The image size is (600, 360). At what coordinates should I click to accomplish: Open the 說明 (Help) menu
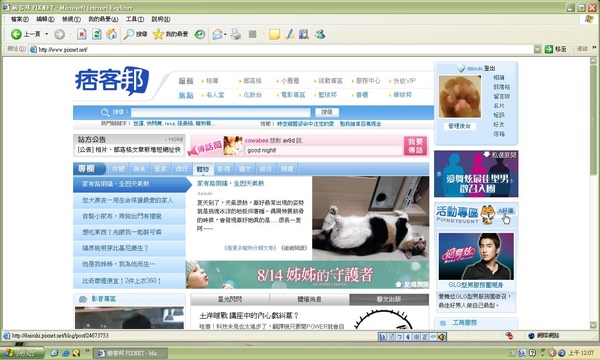tap(161, 19)
